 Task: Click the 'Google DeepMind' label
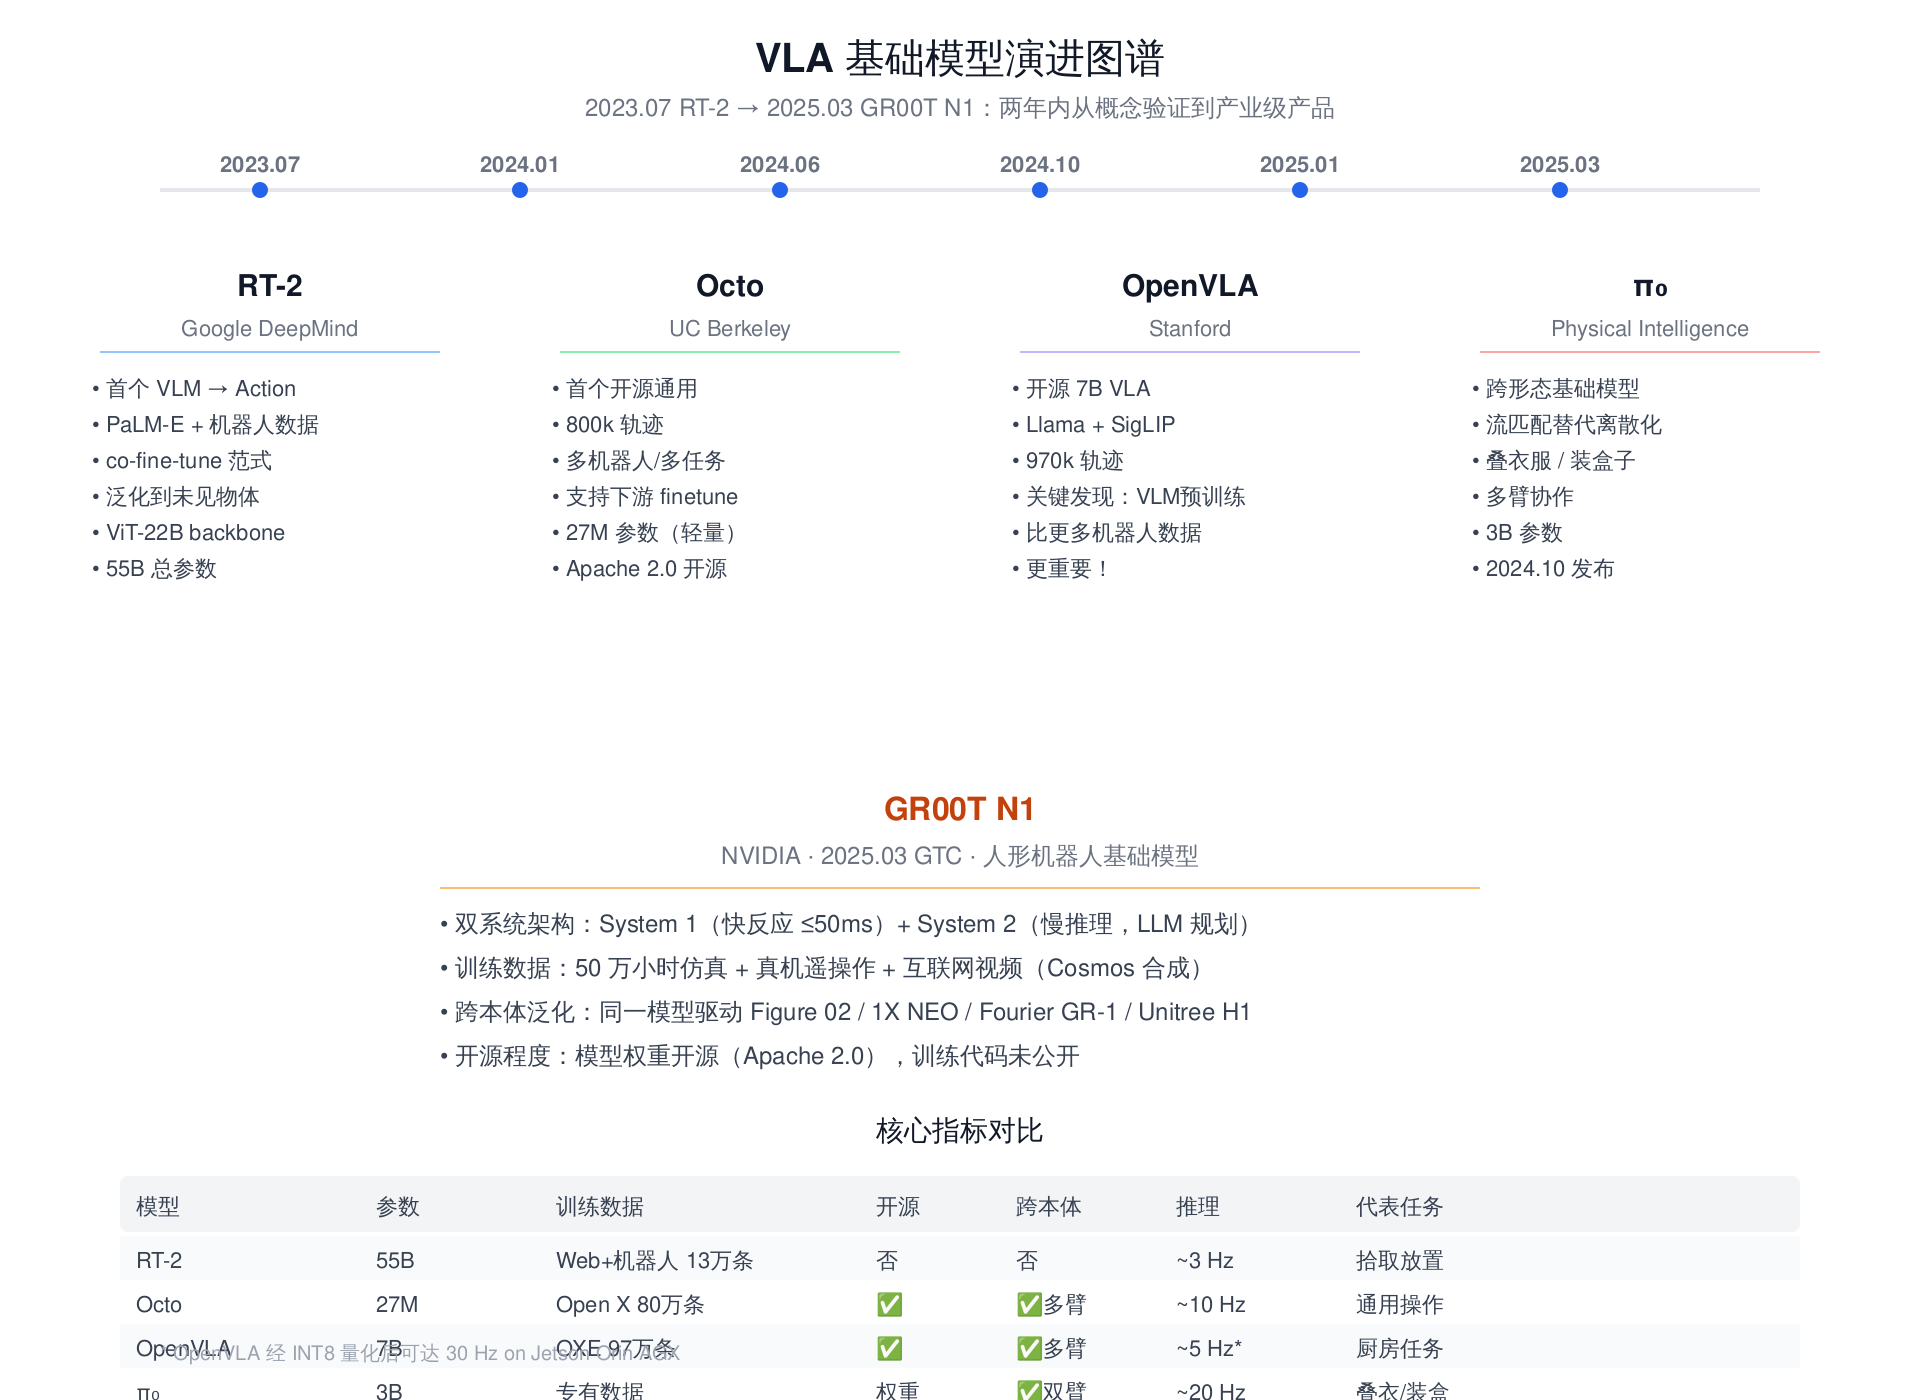tap(270, 329)
